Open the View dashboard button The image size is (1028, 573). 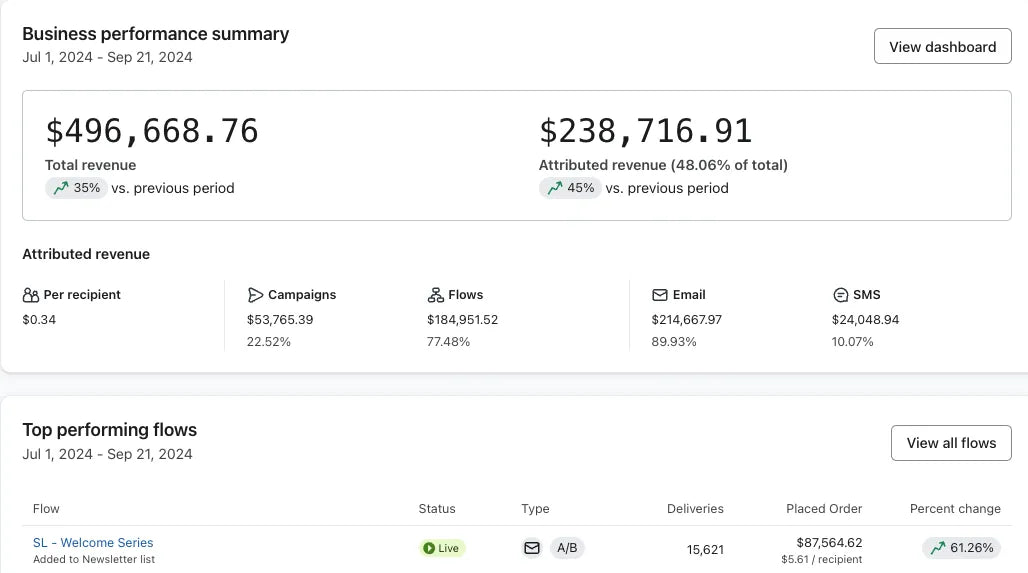pos(942,47)
